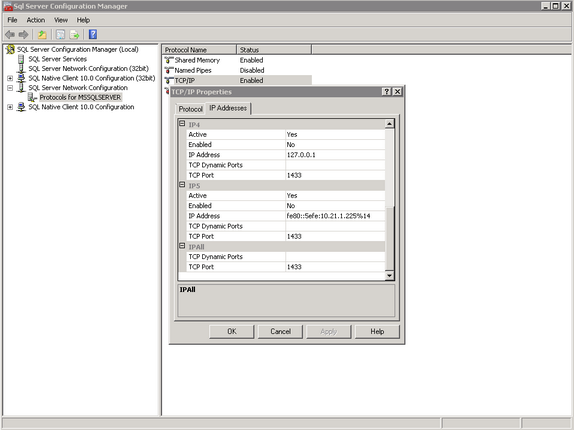
Task: Collapse the IP5 property group
Action: click(x=182, y=185)
